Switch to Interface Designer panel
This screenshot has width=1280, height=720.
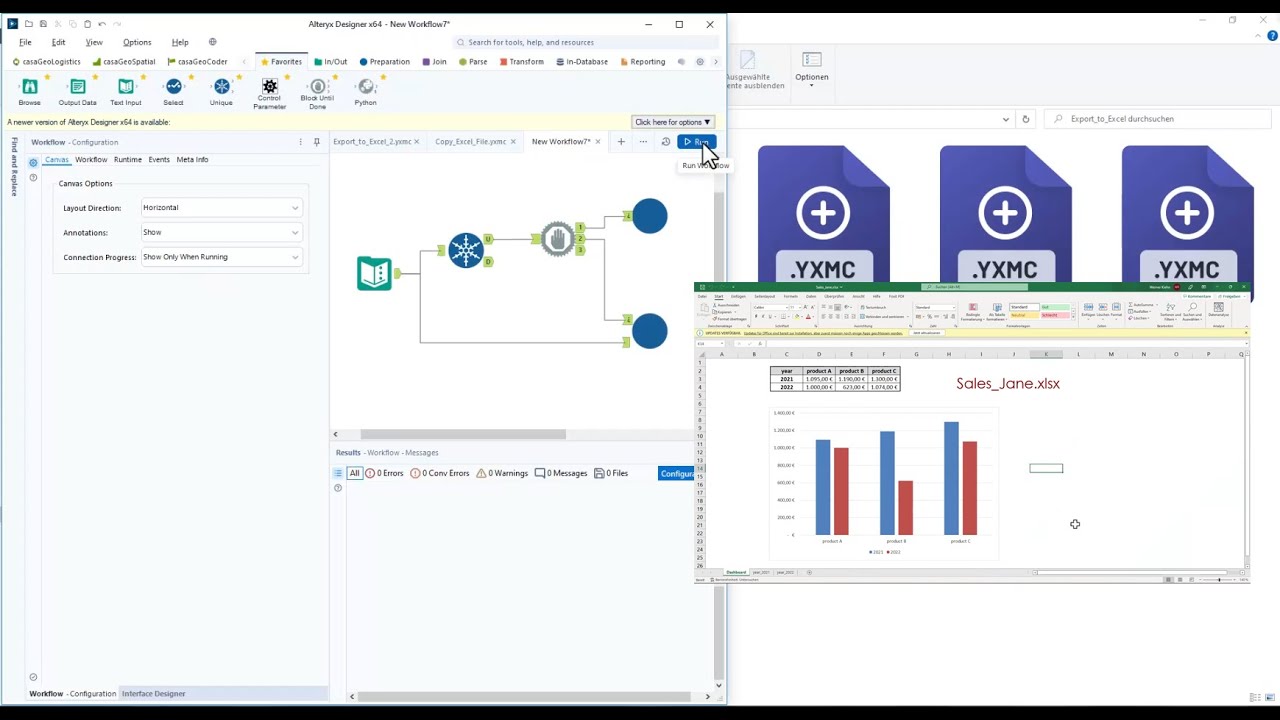(153, 694)
